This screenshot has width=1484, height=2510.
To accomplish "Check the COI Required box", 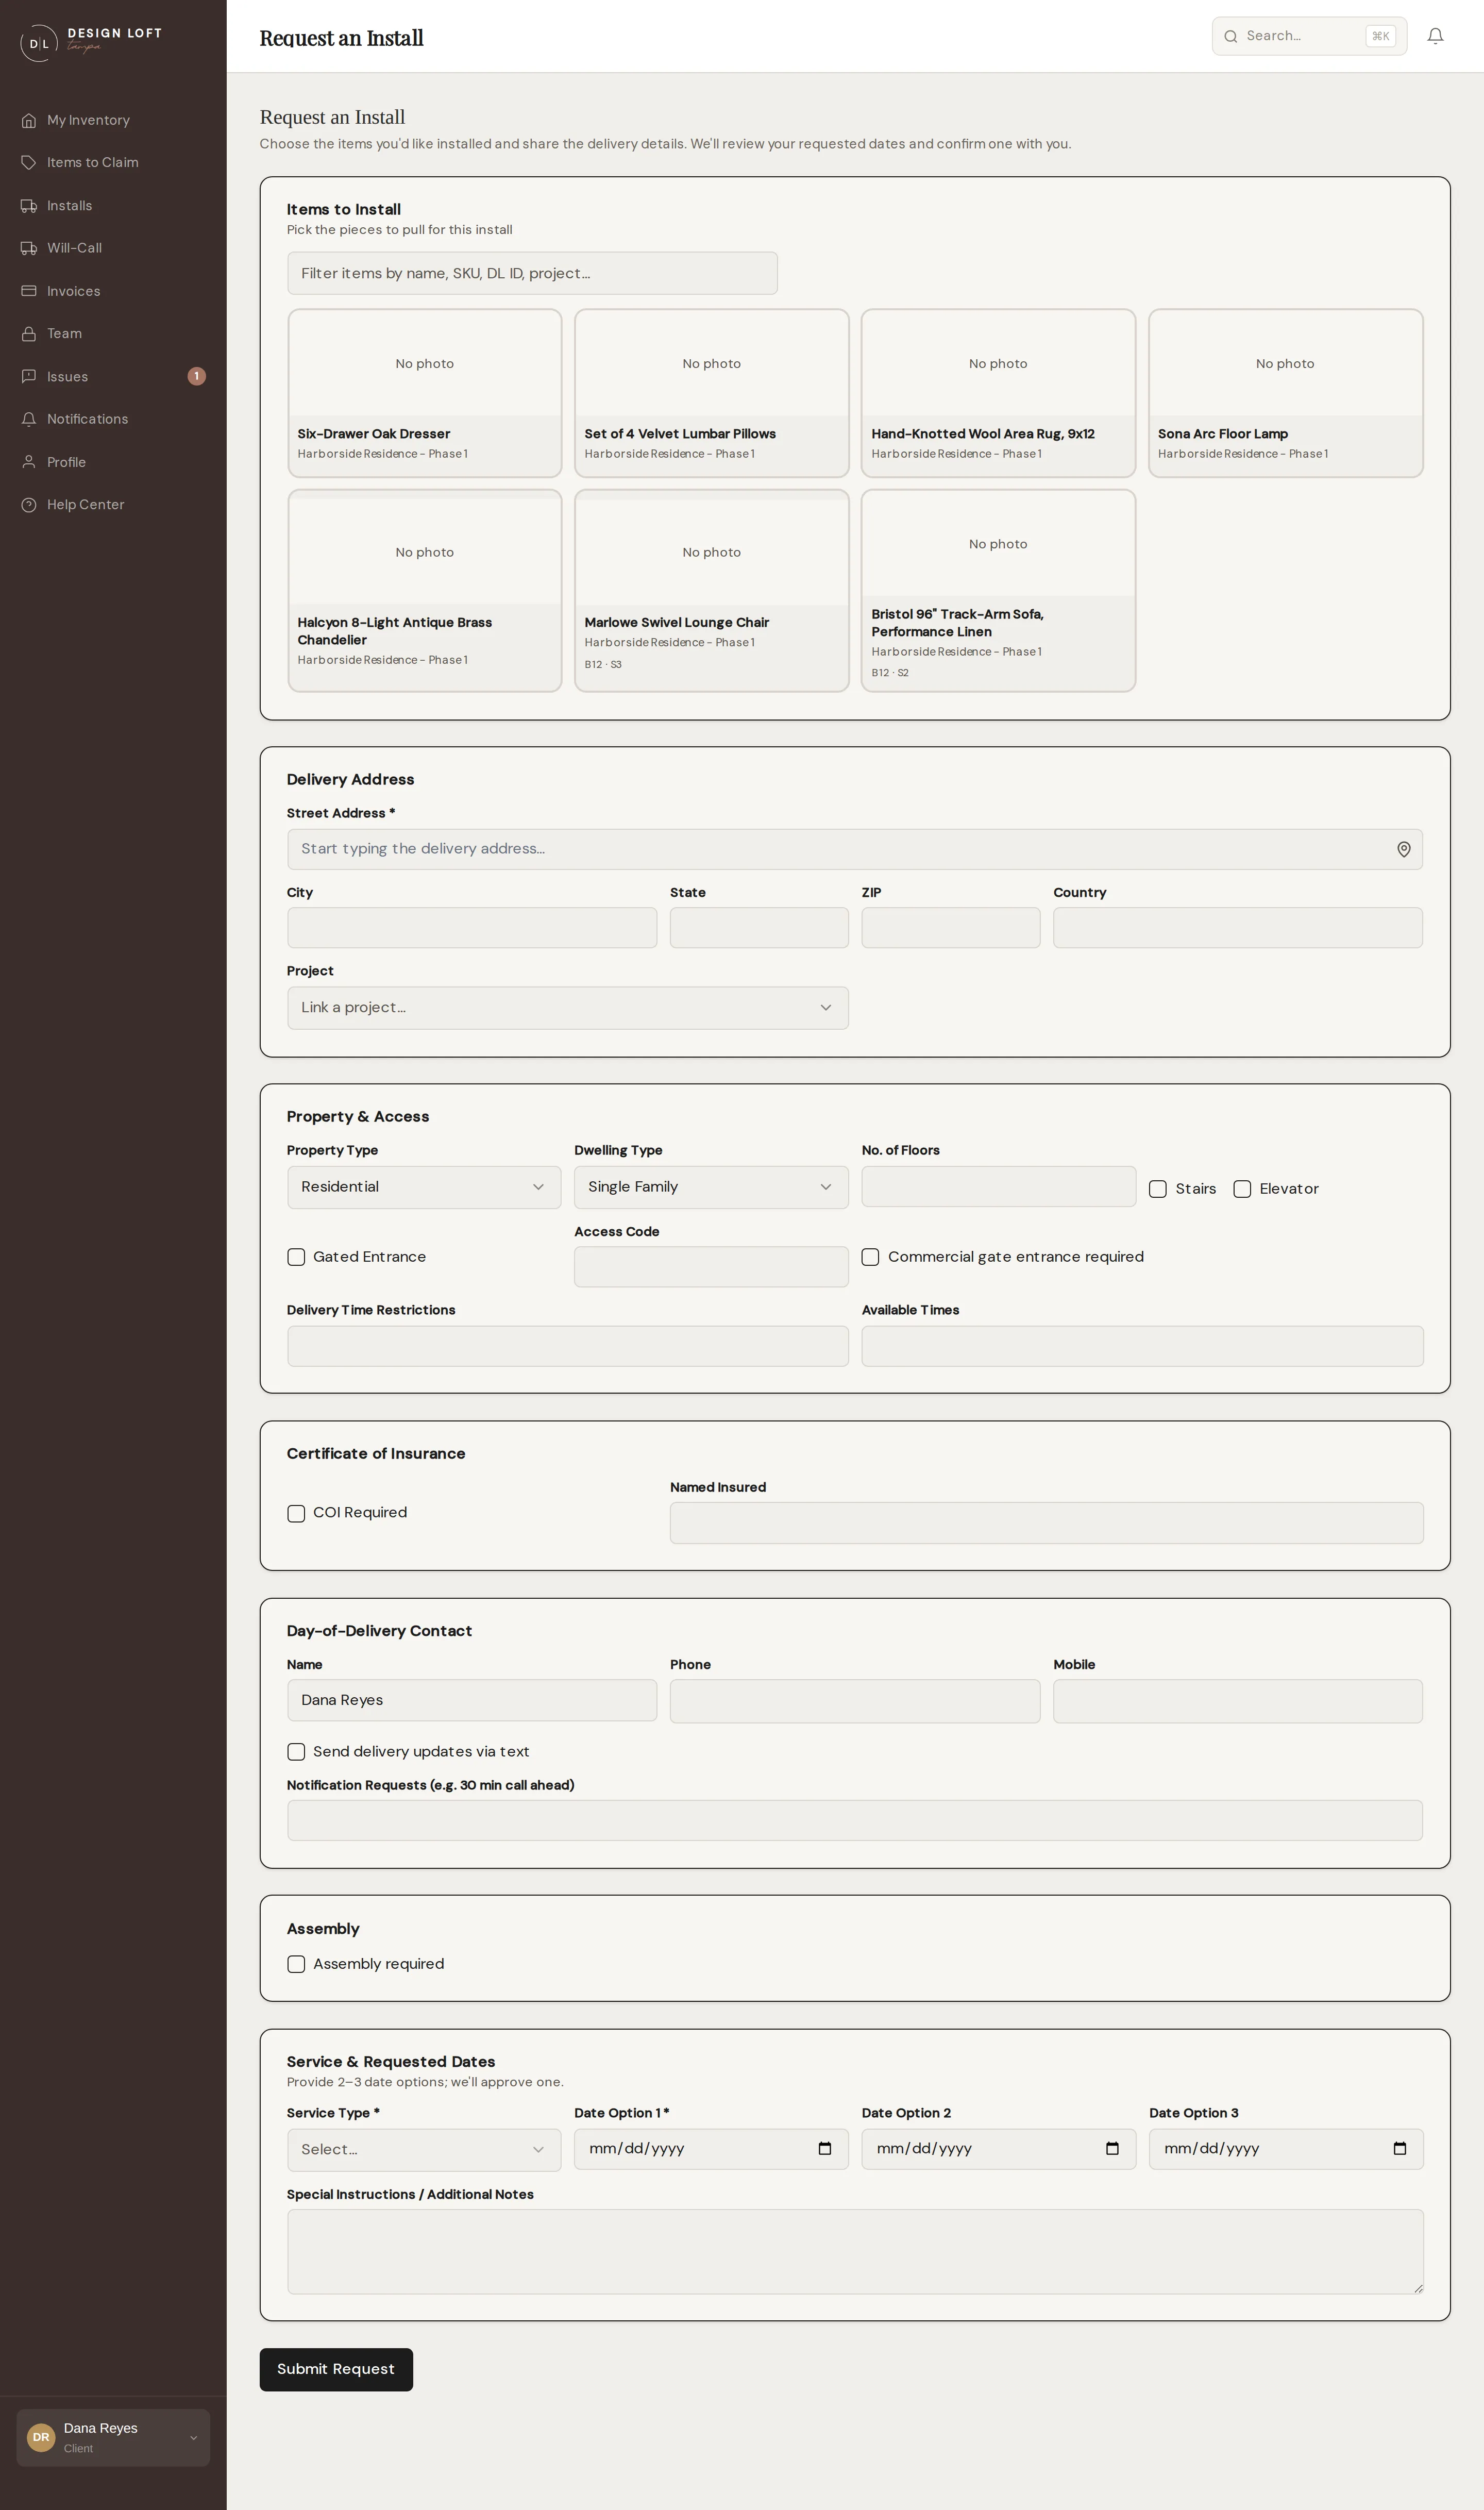I will (x=296, y=1513).
